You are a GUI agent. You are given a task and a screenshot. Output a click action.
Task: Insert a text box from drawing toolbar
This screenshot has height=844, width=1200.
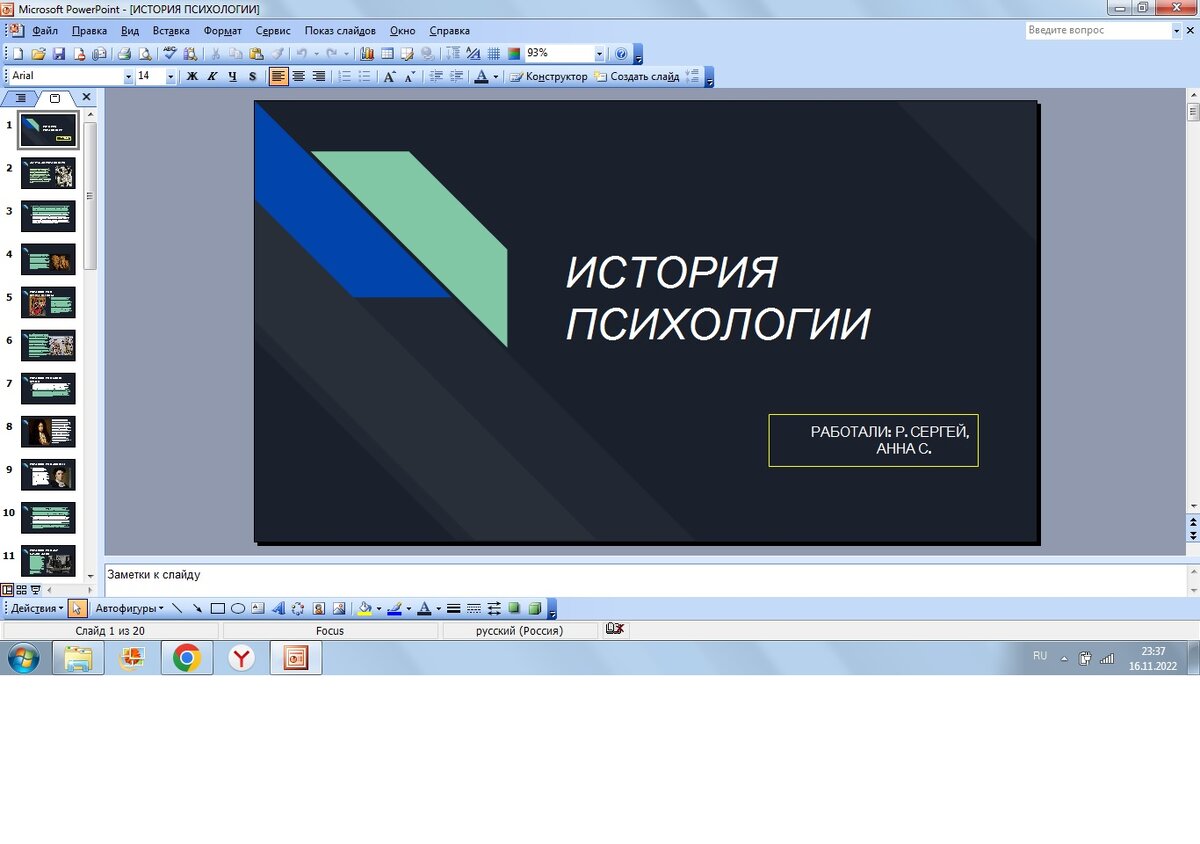click(257, 608)
